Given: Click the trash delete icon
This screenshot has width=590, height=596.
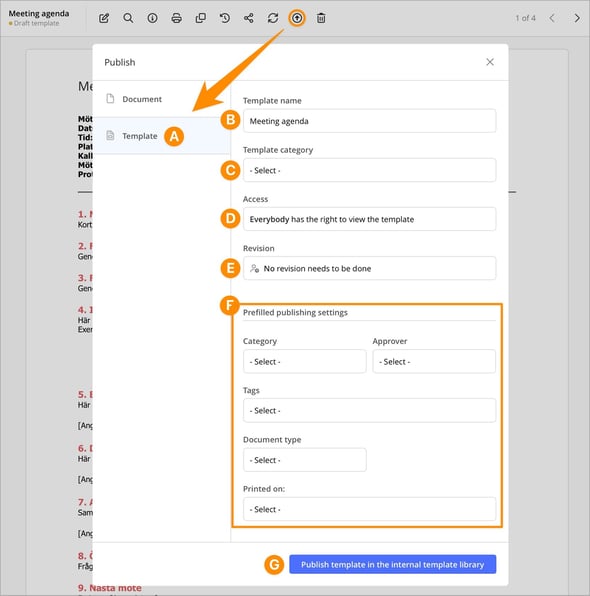Looking at the screenshot, I should click(321, 18).
